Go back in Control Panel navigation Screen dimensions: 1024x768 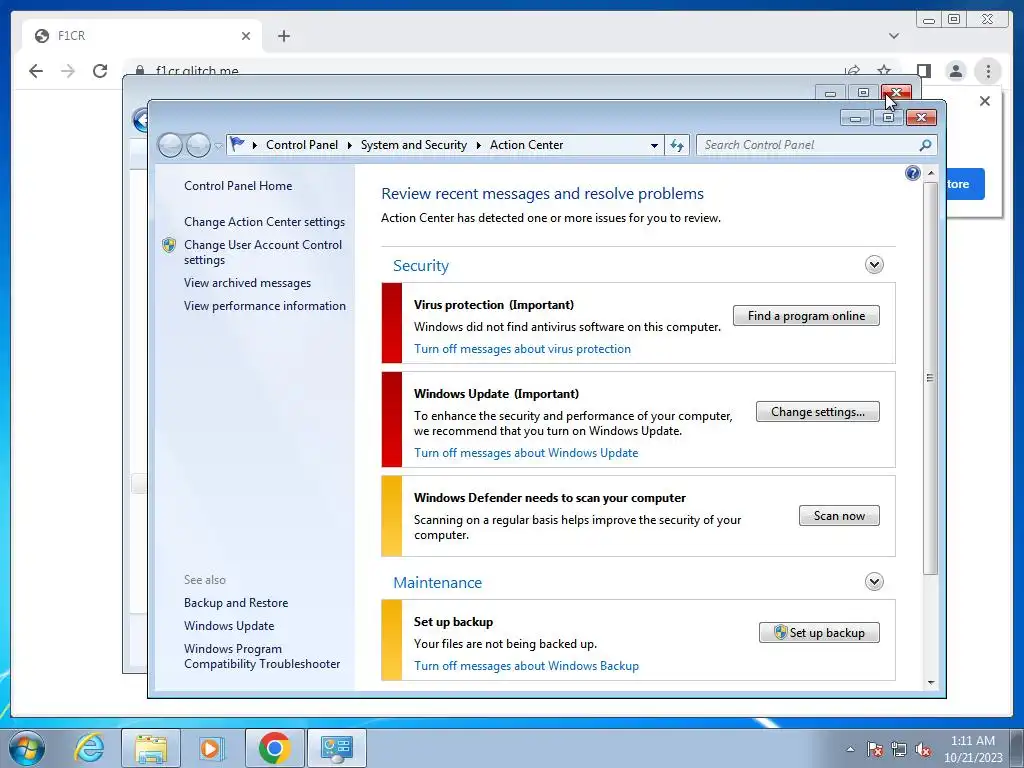(170, 145)
